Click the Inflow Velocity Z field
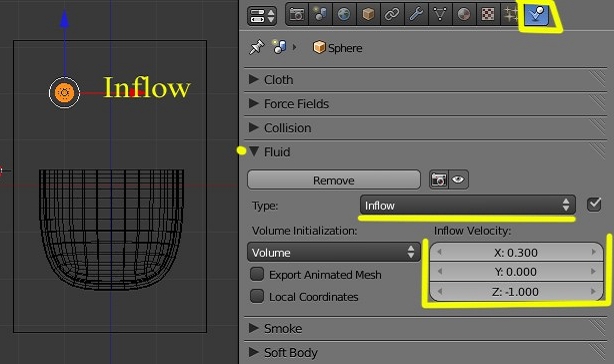This screenshot has width=614, height=364. pos(516,292)
